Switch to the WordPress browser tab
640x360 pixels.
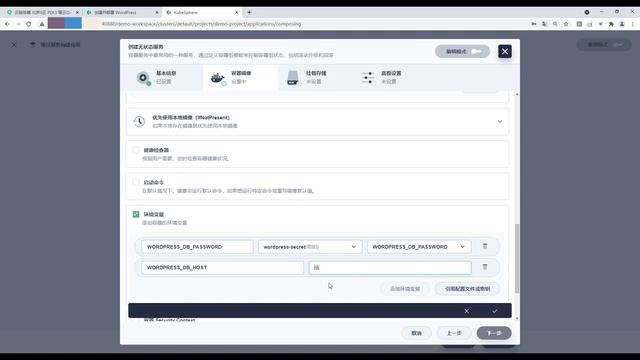(122, 13)
